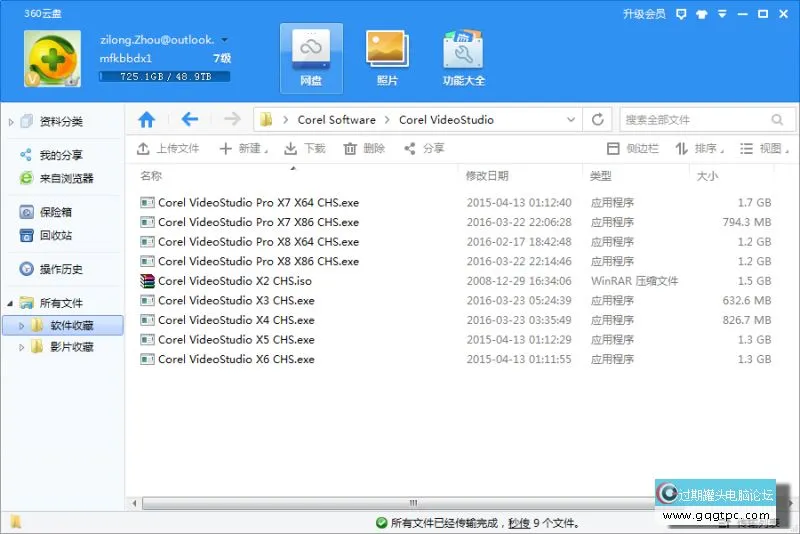Open the 回收站 recycle bin

coord(56,235)
